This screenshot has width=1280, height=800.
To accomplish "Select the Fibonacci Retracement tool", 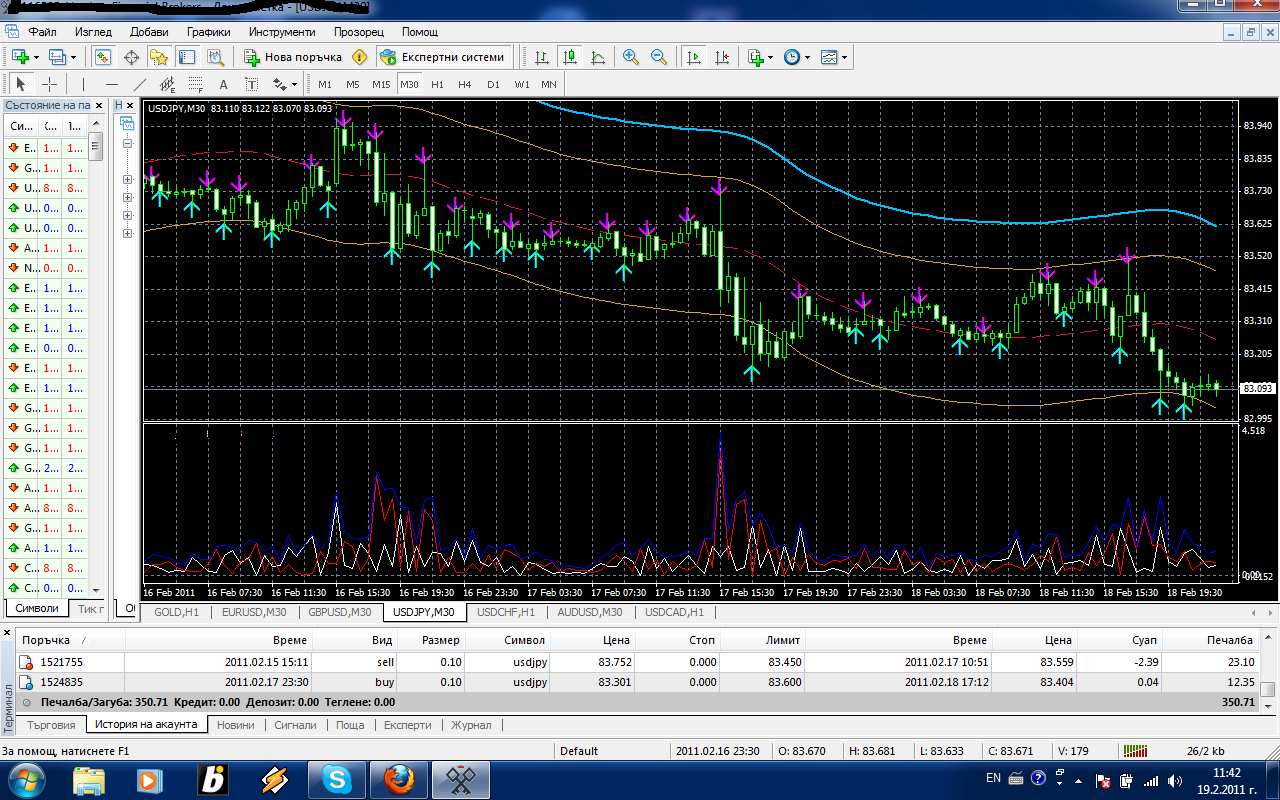I will pos(196,84).
